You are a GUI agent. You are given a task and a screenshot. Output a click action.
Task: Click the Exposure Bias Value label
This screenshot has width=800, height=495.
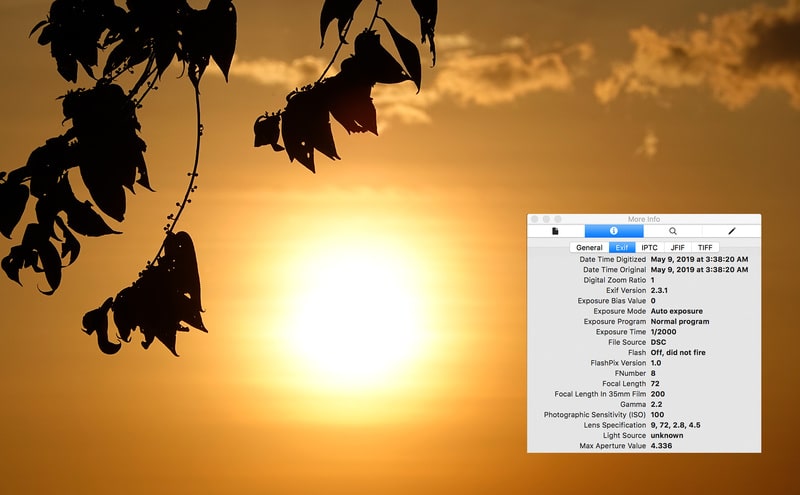click(x=612, y=301)
